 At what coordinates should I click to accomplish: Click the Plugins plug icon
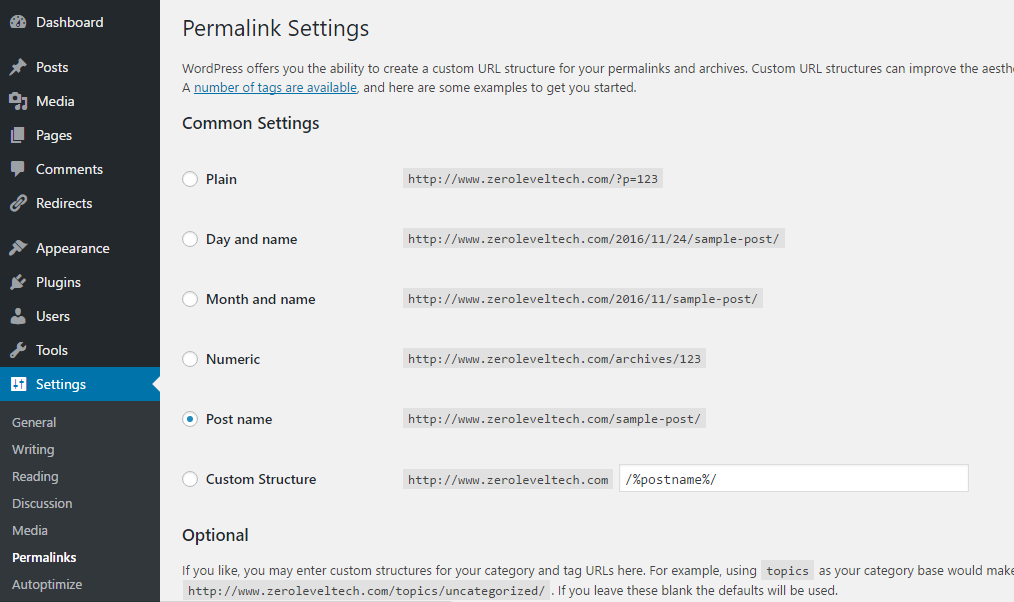pyautogui.click(x=18, y=283)
